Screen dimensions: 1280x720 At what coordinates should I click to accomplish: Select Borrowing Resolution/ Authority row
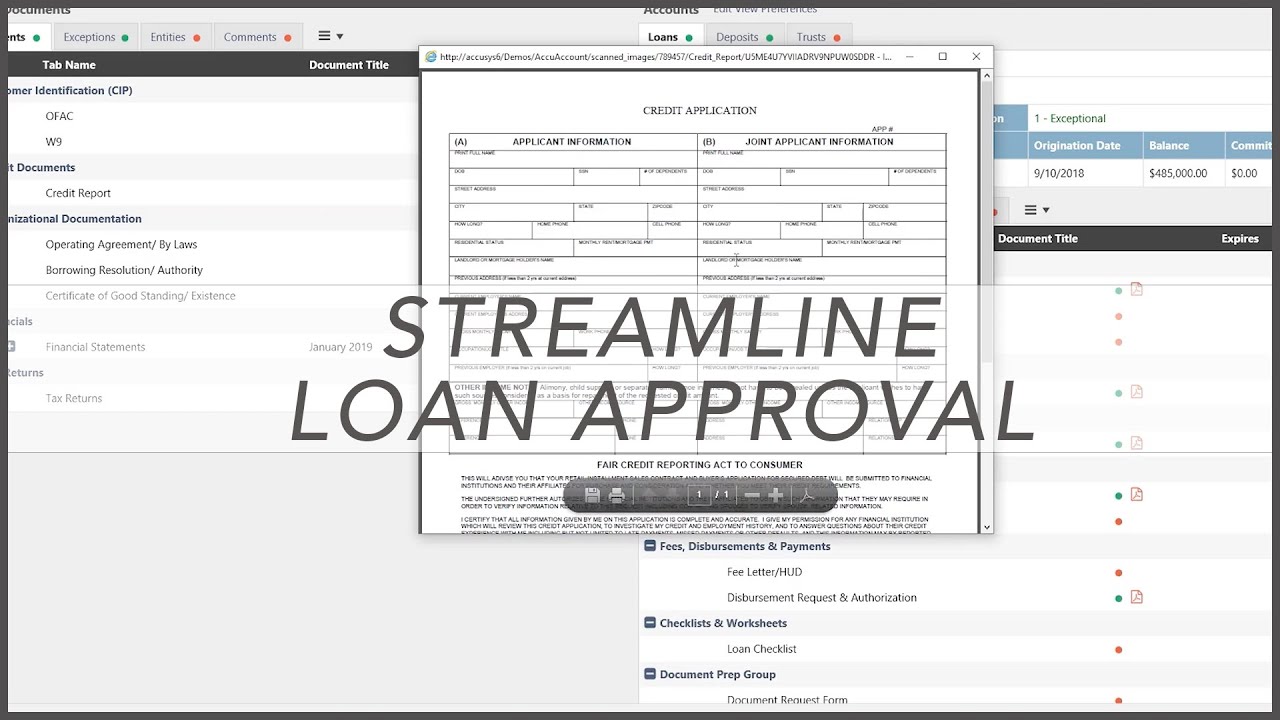coord(124,270)
